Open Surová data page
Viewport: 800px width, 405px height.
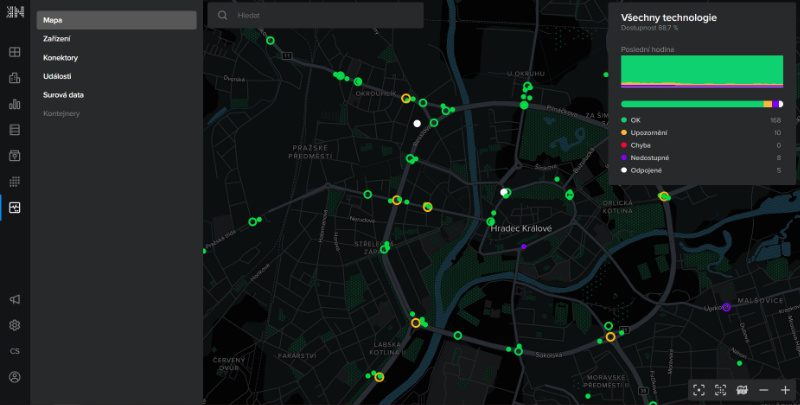63,95
